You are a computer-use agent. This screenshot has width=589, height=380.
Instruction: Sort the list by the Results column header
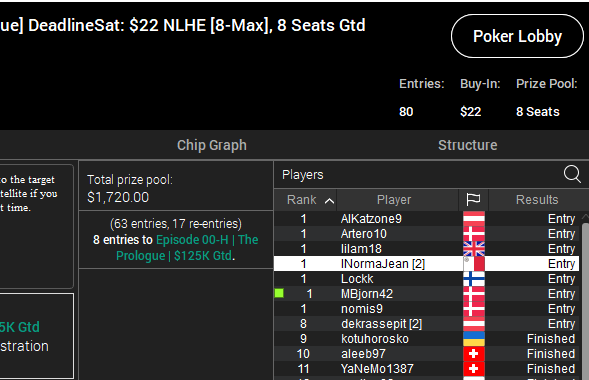click(537, 200)
